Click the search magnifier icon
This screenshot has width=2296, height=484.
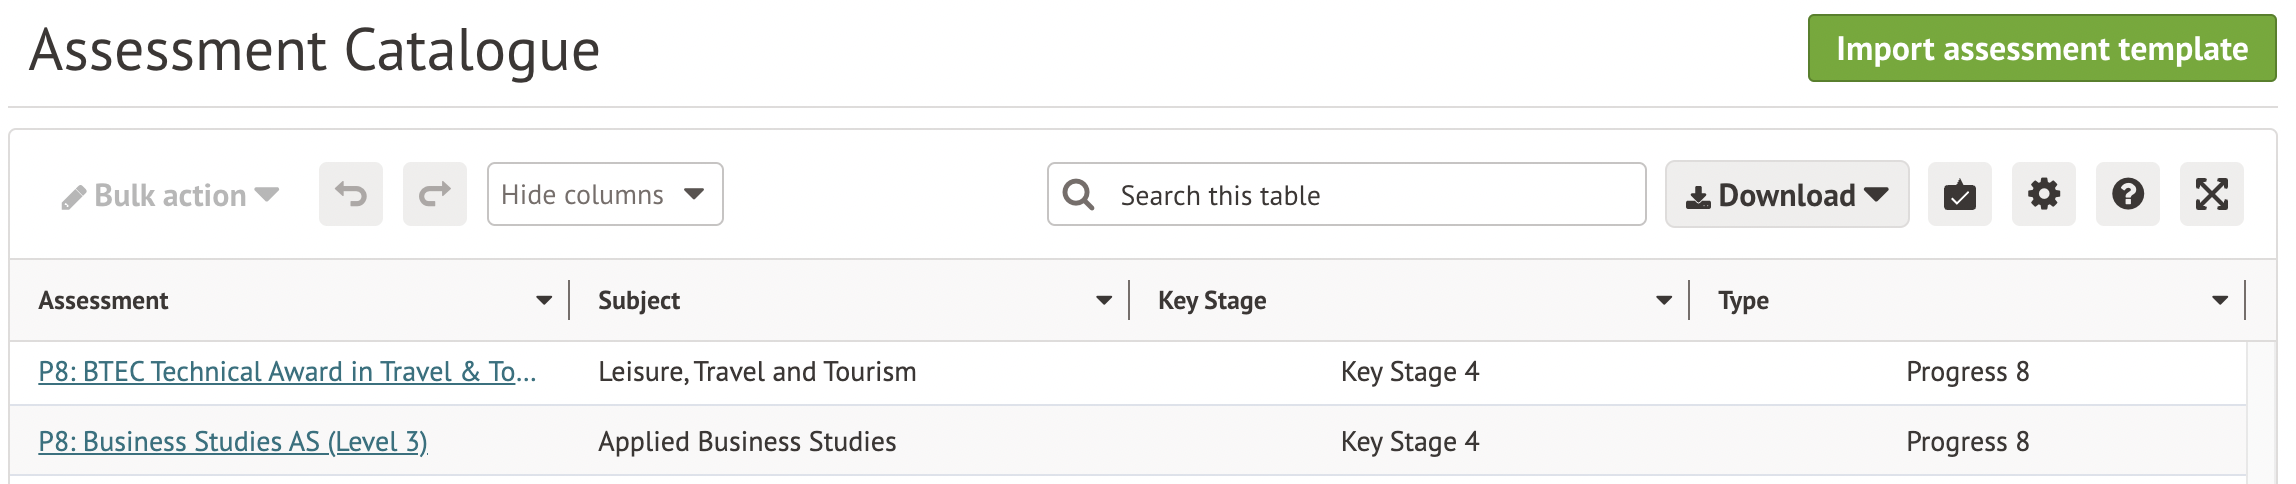[1078, 194]
